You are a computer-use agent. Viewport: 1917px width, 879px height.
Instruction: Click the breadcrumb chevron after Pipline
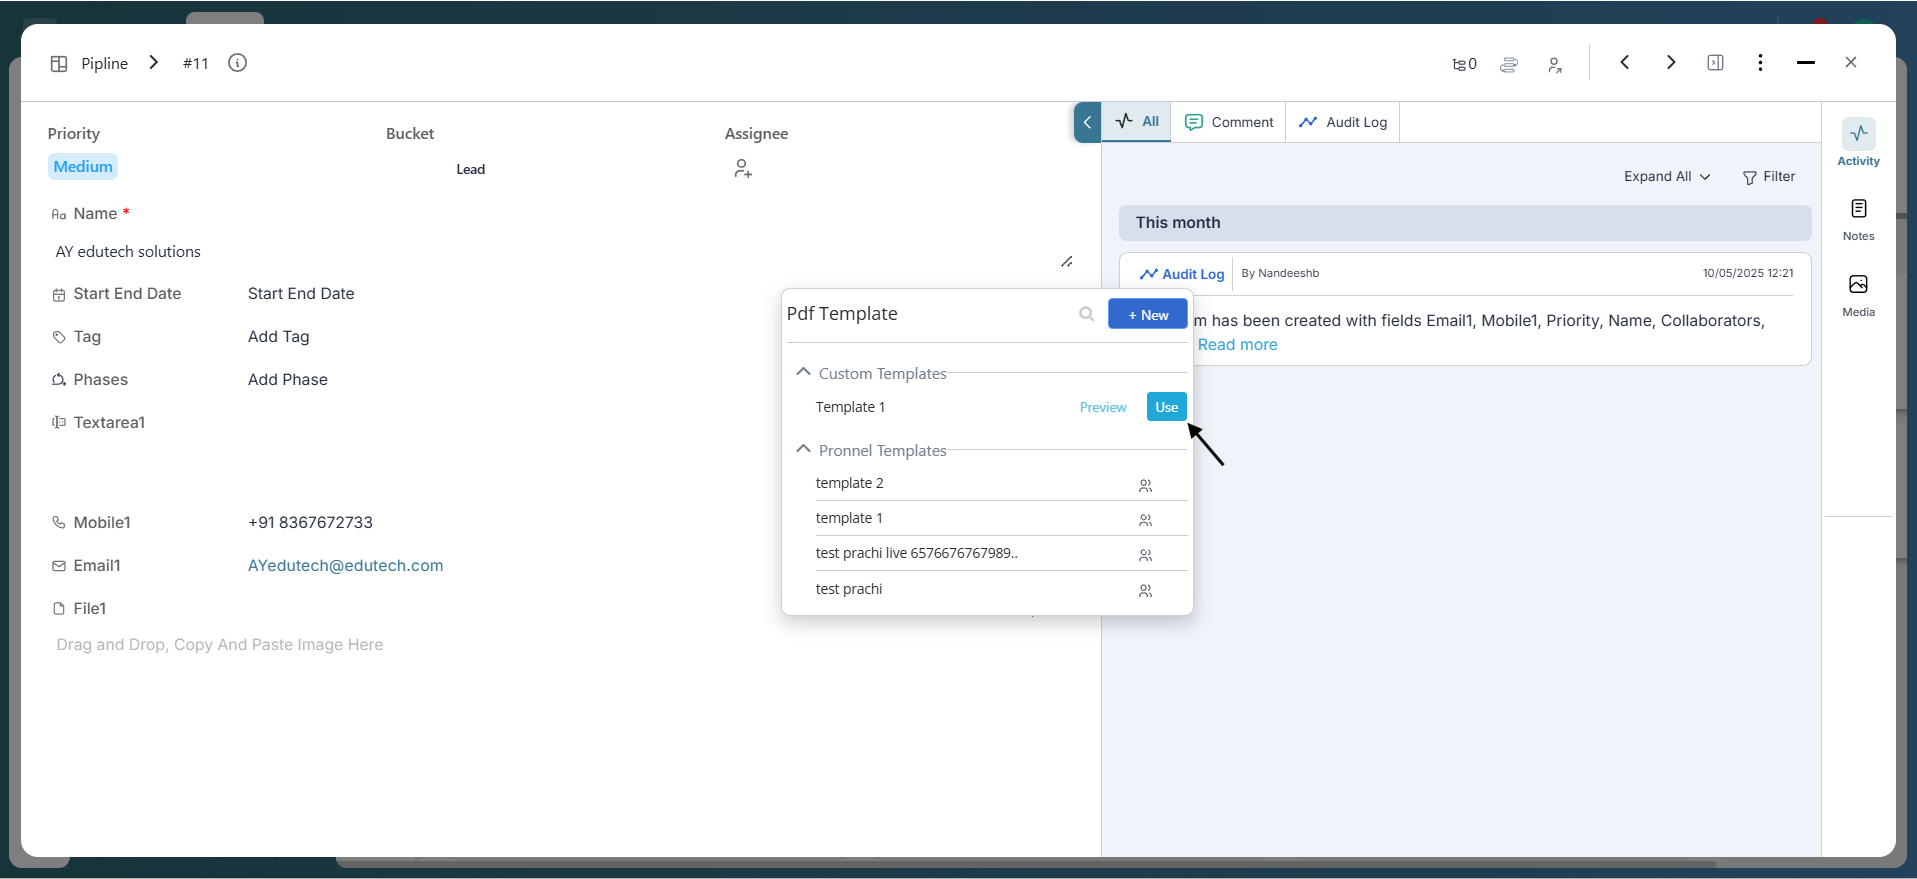(x=154, y=62)
